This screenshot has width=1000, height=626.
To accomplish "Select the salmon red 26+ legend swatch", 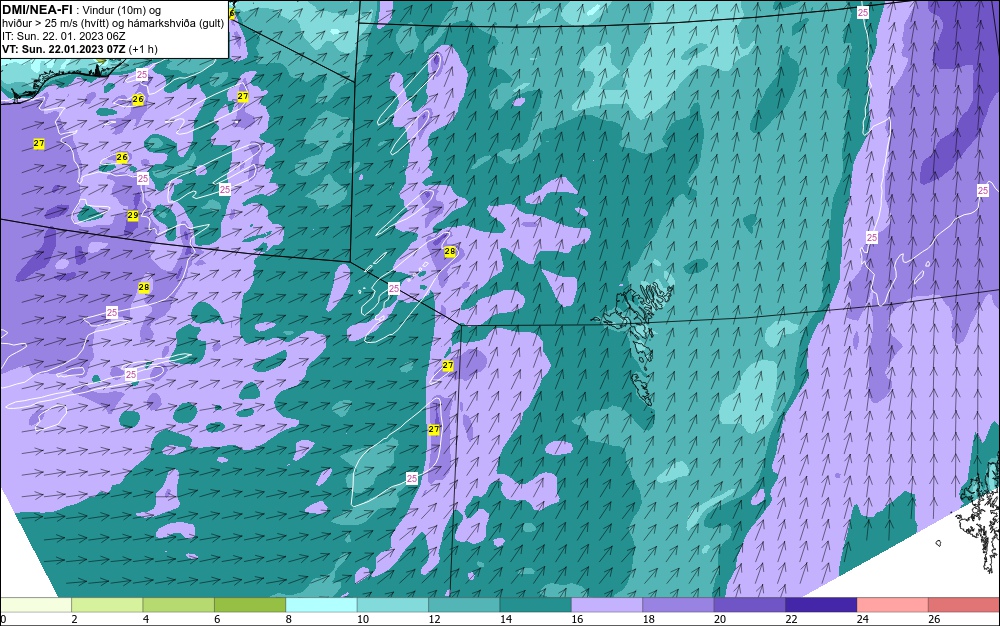I will point(964,605).
